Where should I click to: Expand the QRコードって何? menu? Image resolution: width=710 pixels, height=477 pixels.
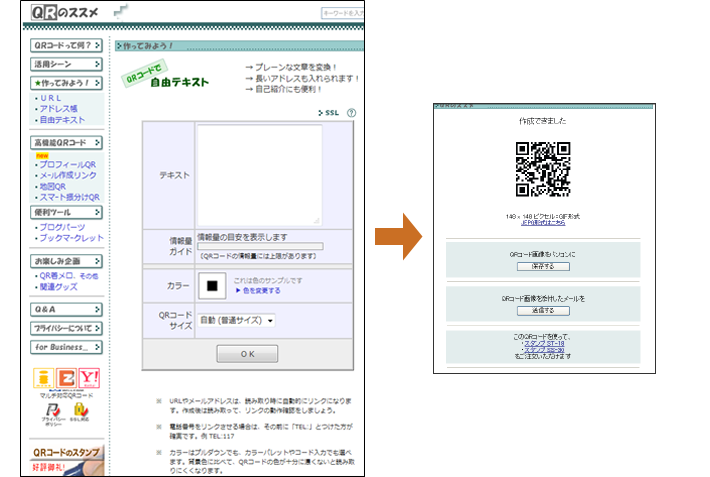[66, 46]
